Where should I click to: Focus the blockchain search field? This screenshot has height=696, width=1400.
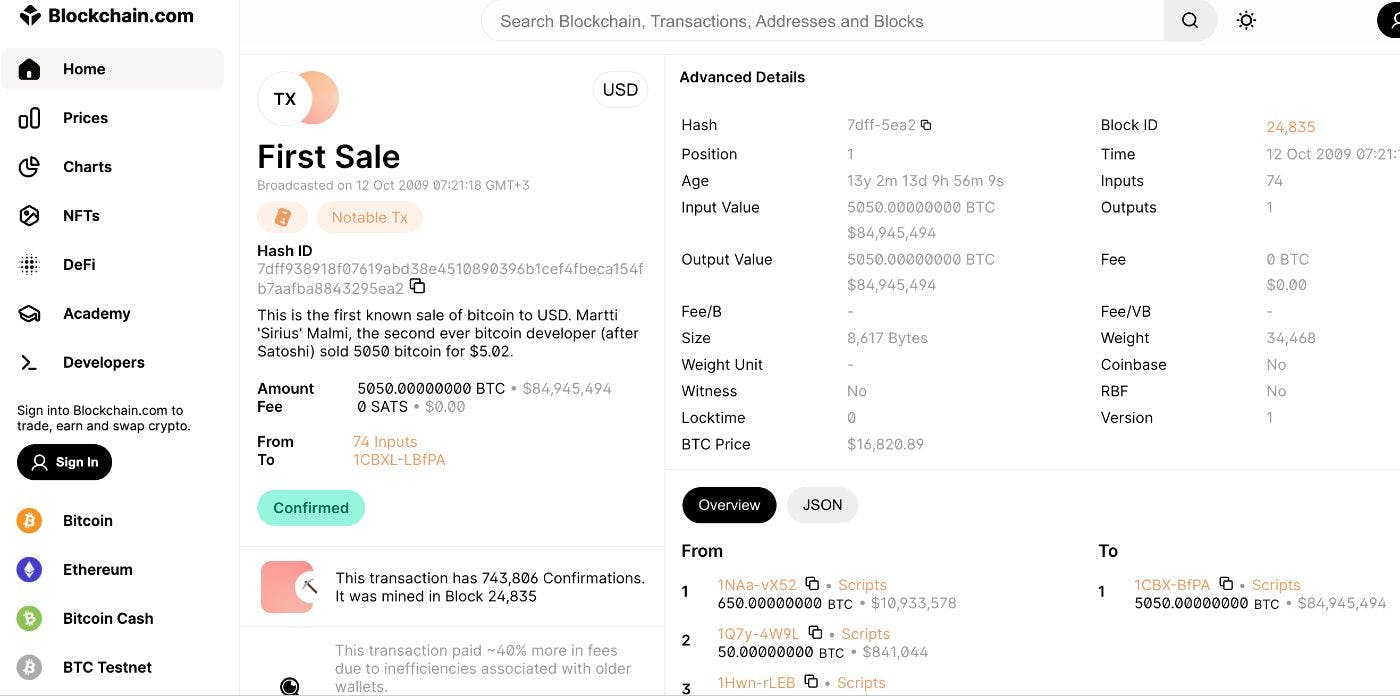822,21
